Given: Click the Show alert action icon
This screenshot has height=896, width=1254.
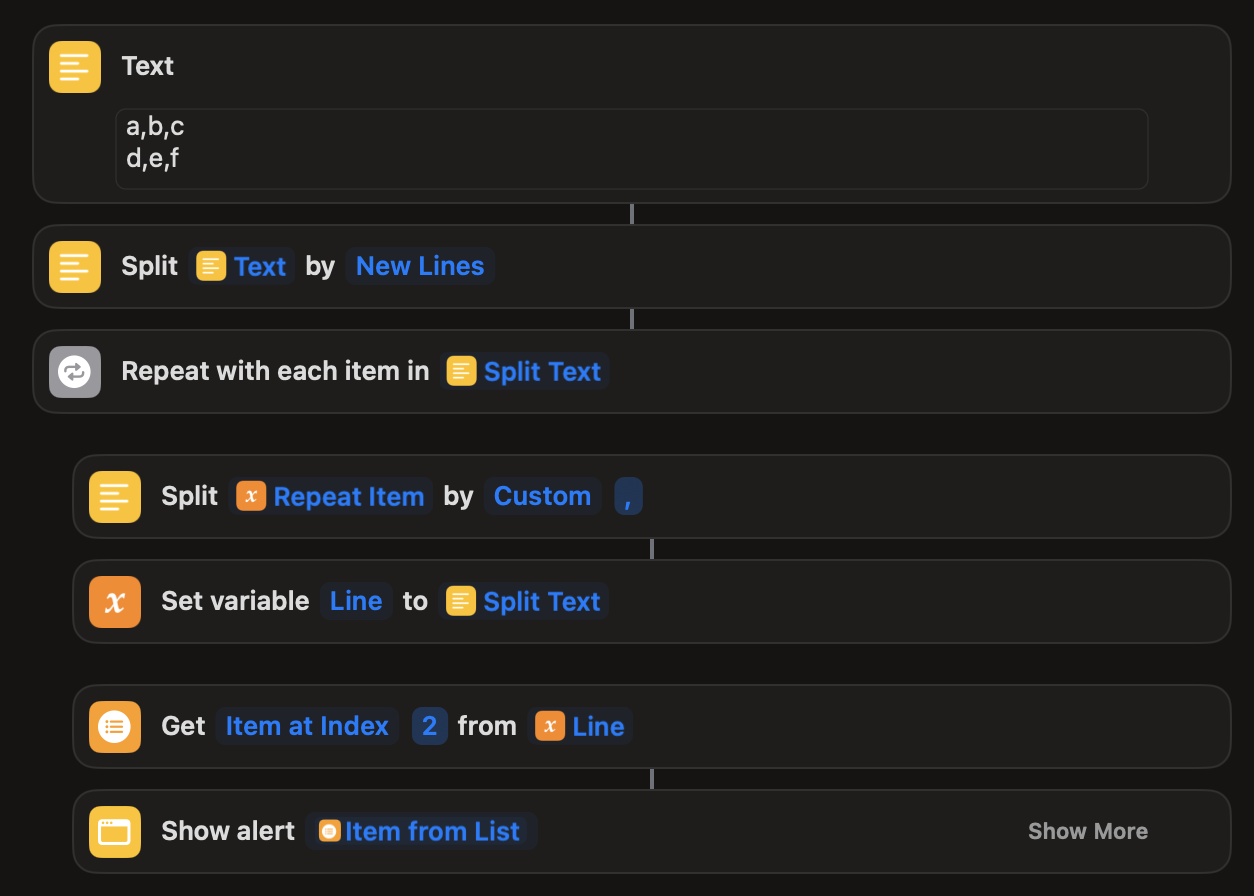Looking at the screenshot, I should [115, 832].
